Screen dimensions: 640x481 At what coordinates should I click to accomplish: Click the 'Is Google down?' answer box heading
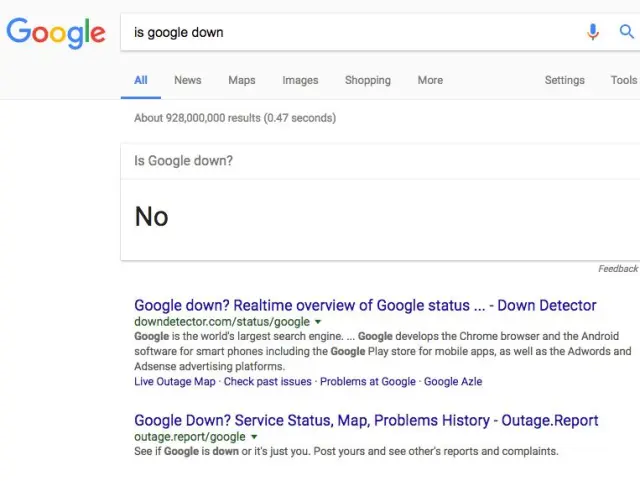[183, 161]
